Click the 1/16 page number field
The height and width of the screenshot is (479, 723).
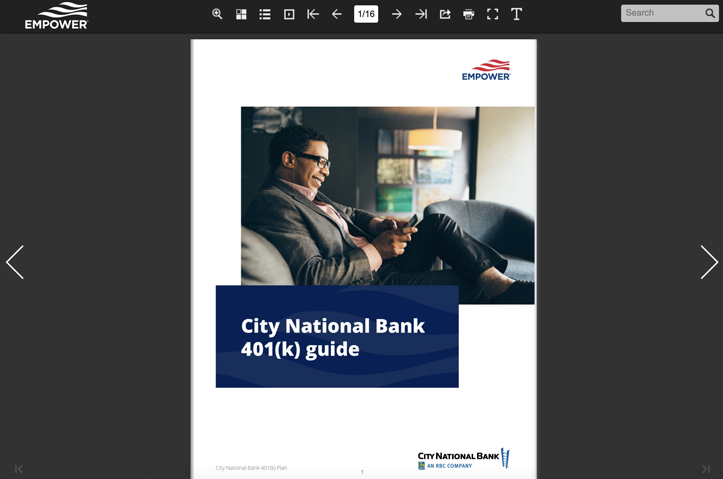[366, 14]
